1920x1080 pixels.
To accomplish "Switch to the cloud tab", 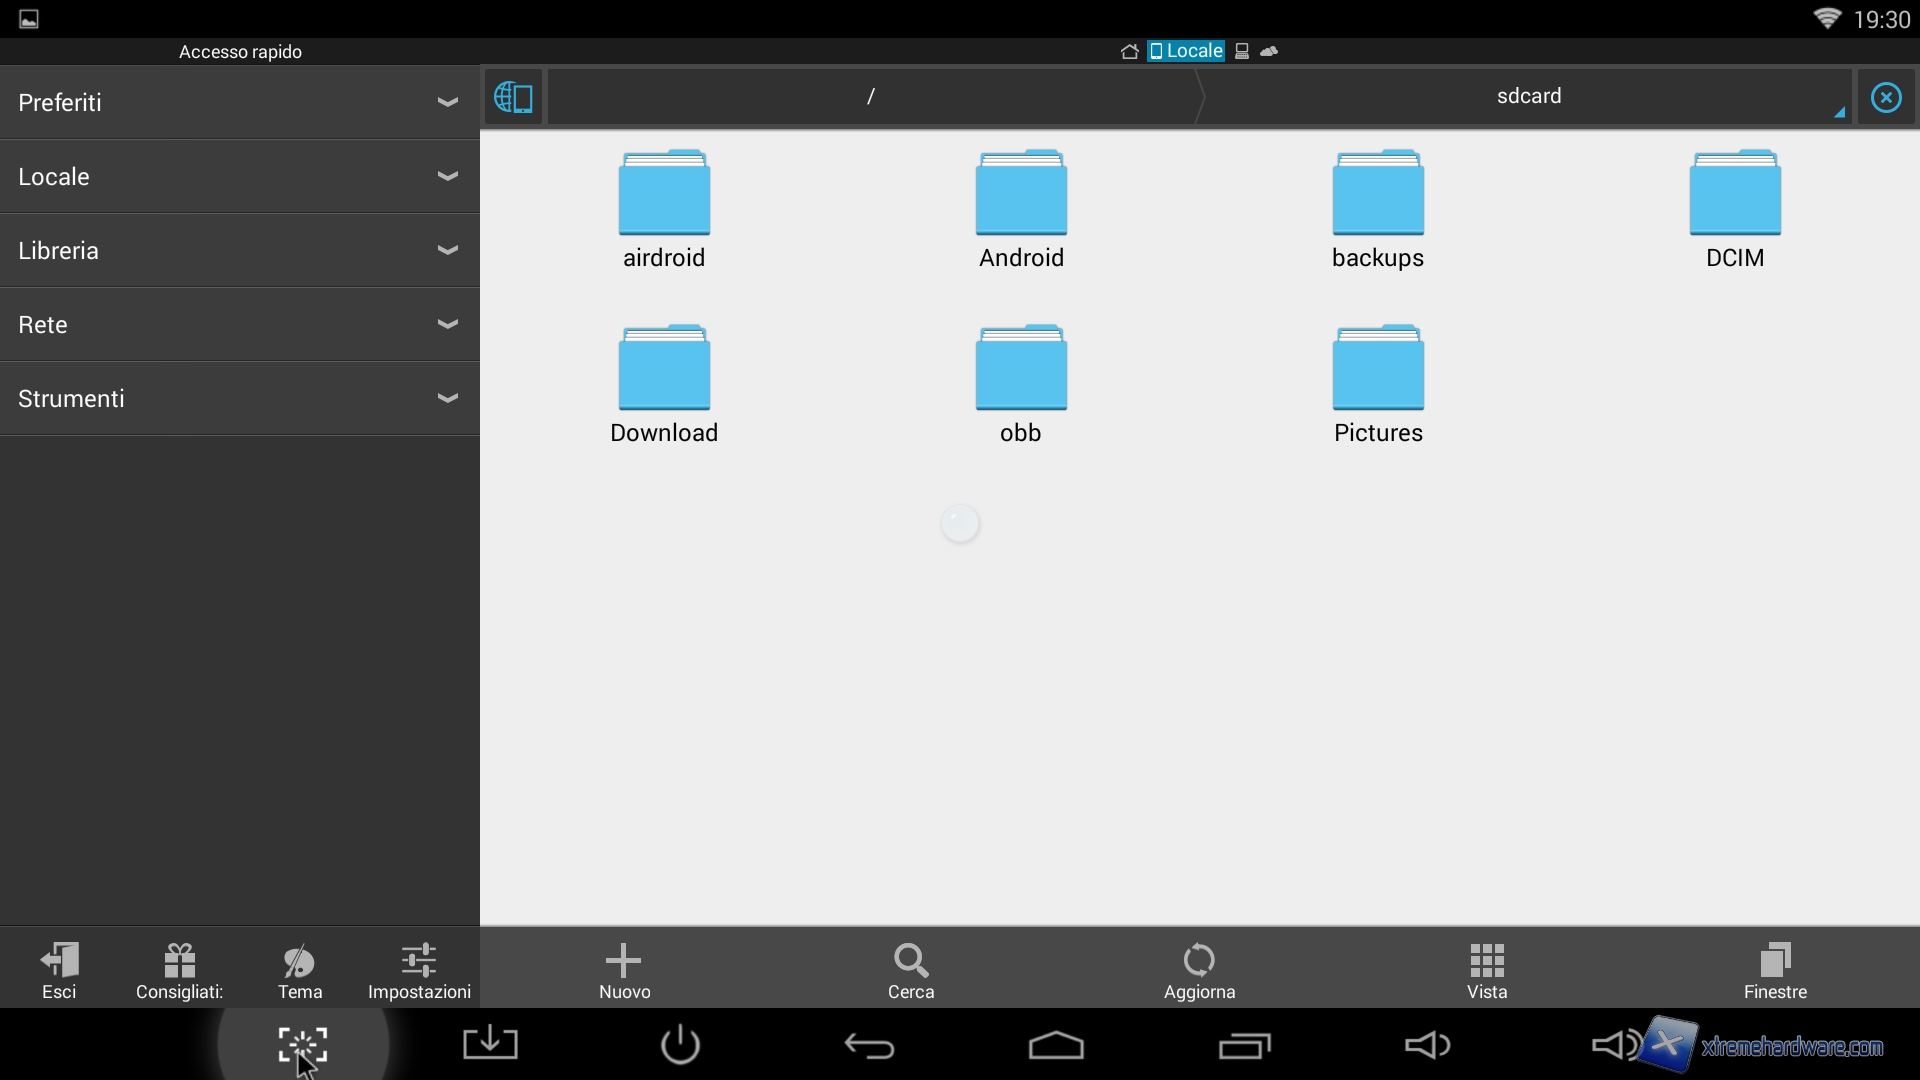I will (1270, 51).
